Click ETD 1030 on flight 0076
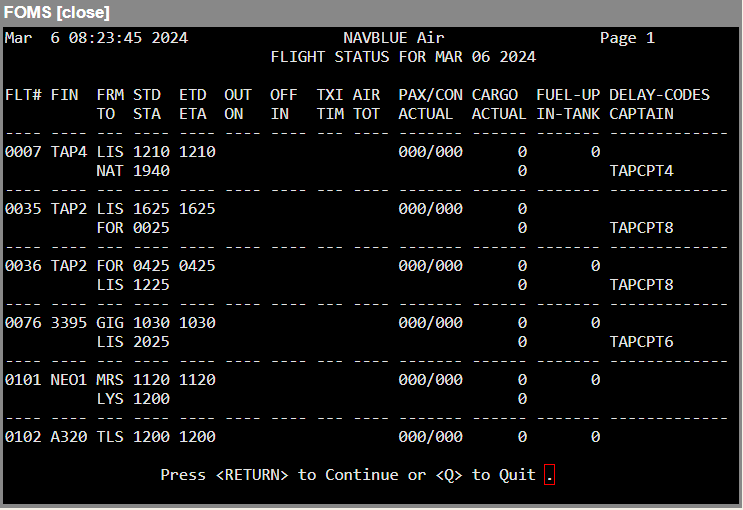 click(197, 322)
